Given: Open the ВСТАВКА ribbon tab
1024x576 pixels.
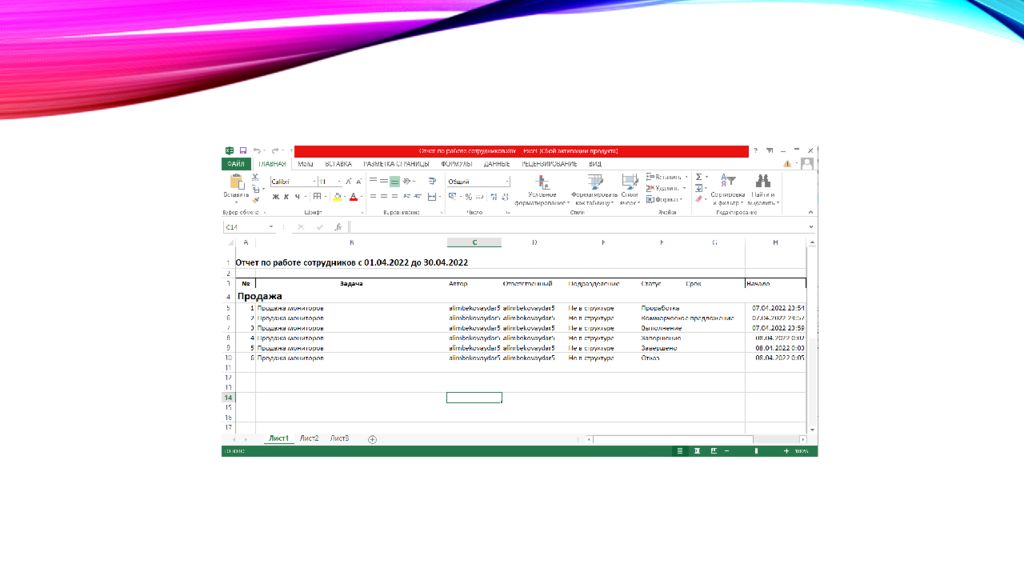Looking at the screenshot, I should click(x=338, y=164).
